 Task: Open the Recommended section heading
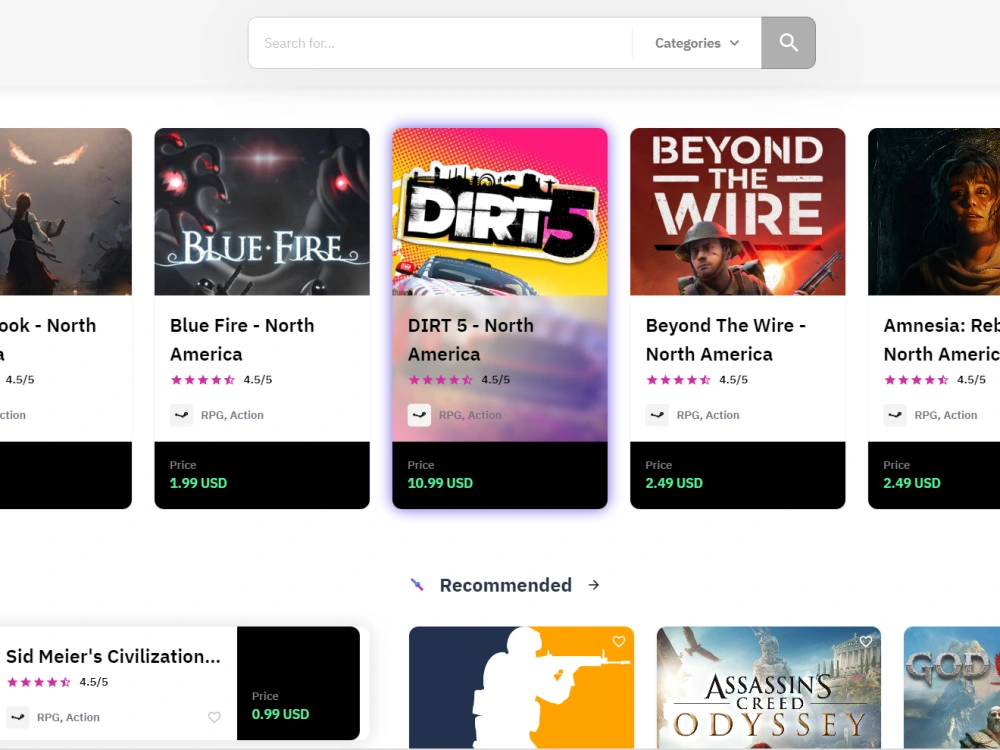click(x=506, y=585)
